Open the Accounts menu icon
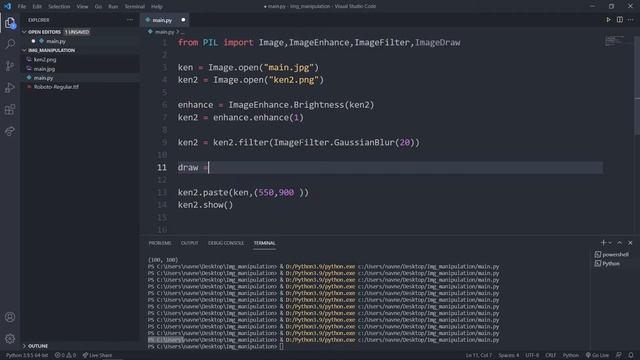 10,317
